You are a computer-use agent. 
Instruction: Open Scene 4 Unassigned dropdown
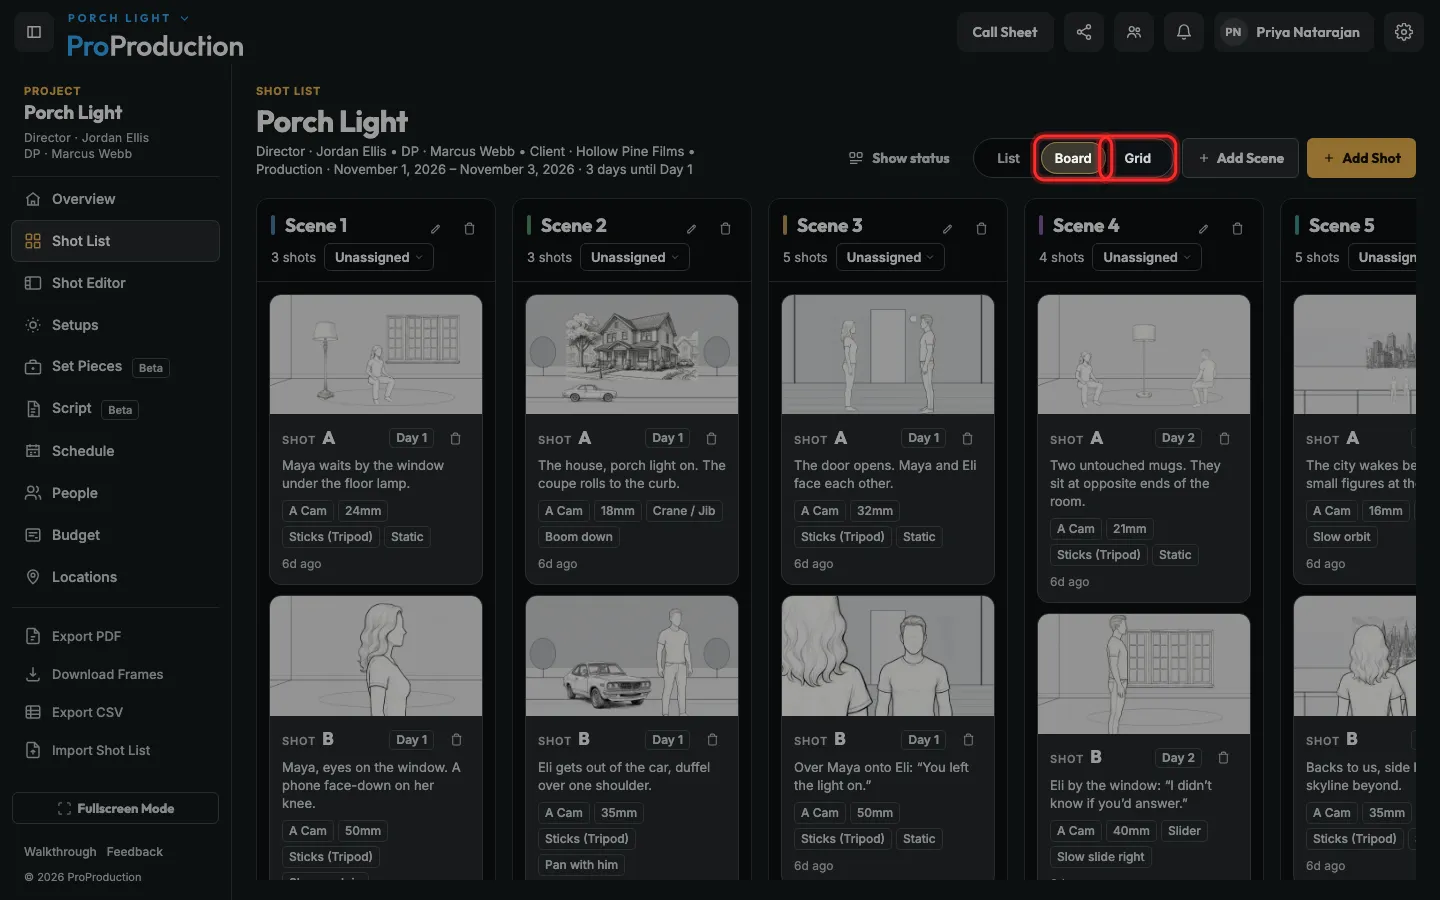(x=1146, y=257)
